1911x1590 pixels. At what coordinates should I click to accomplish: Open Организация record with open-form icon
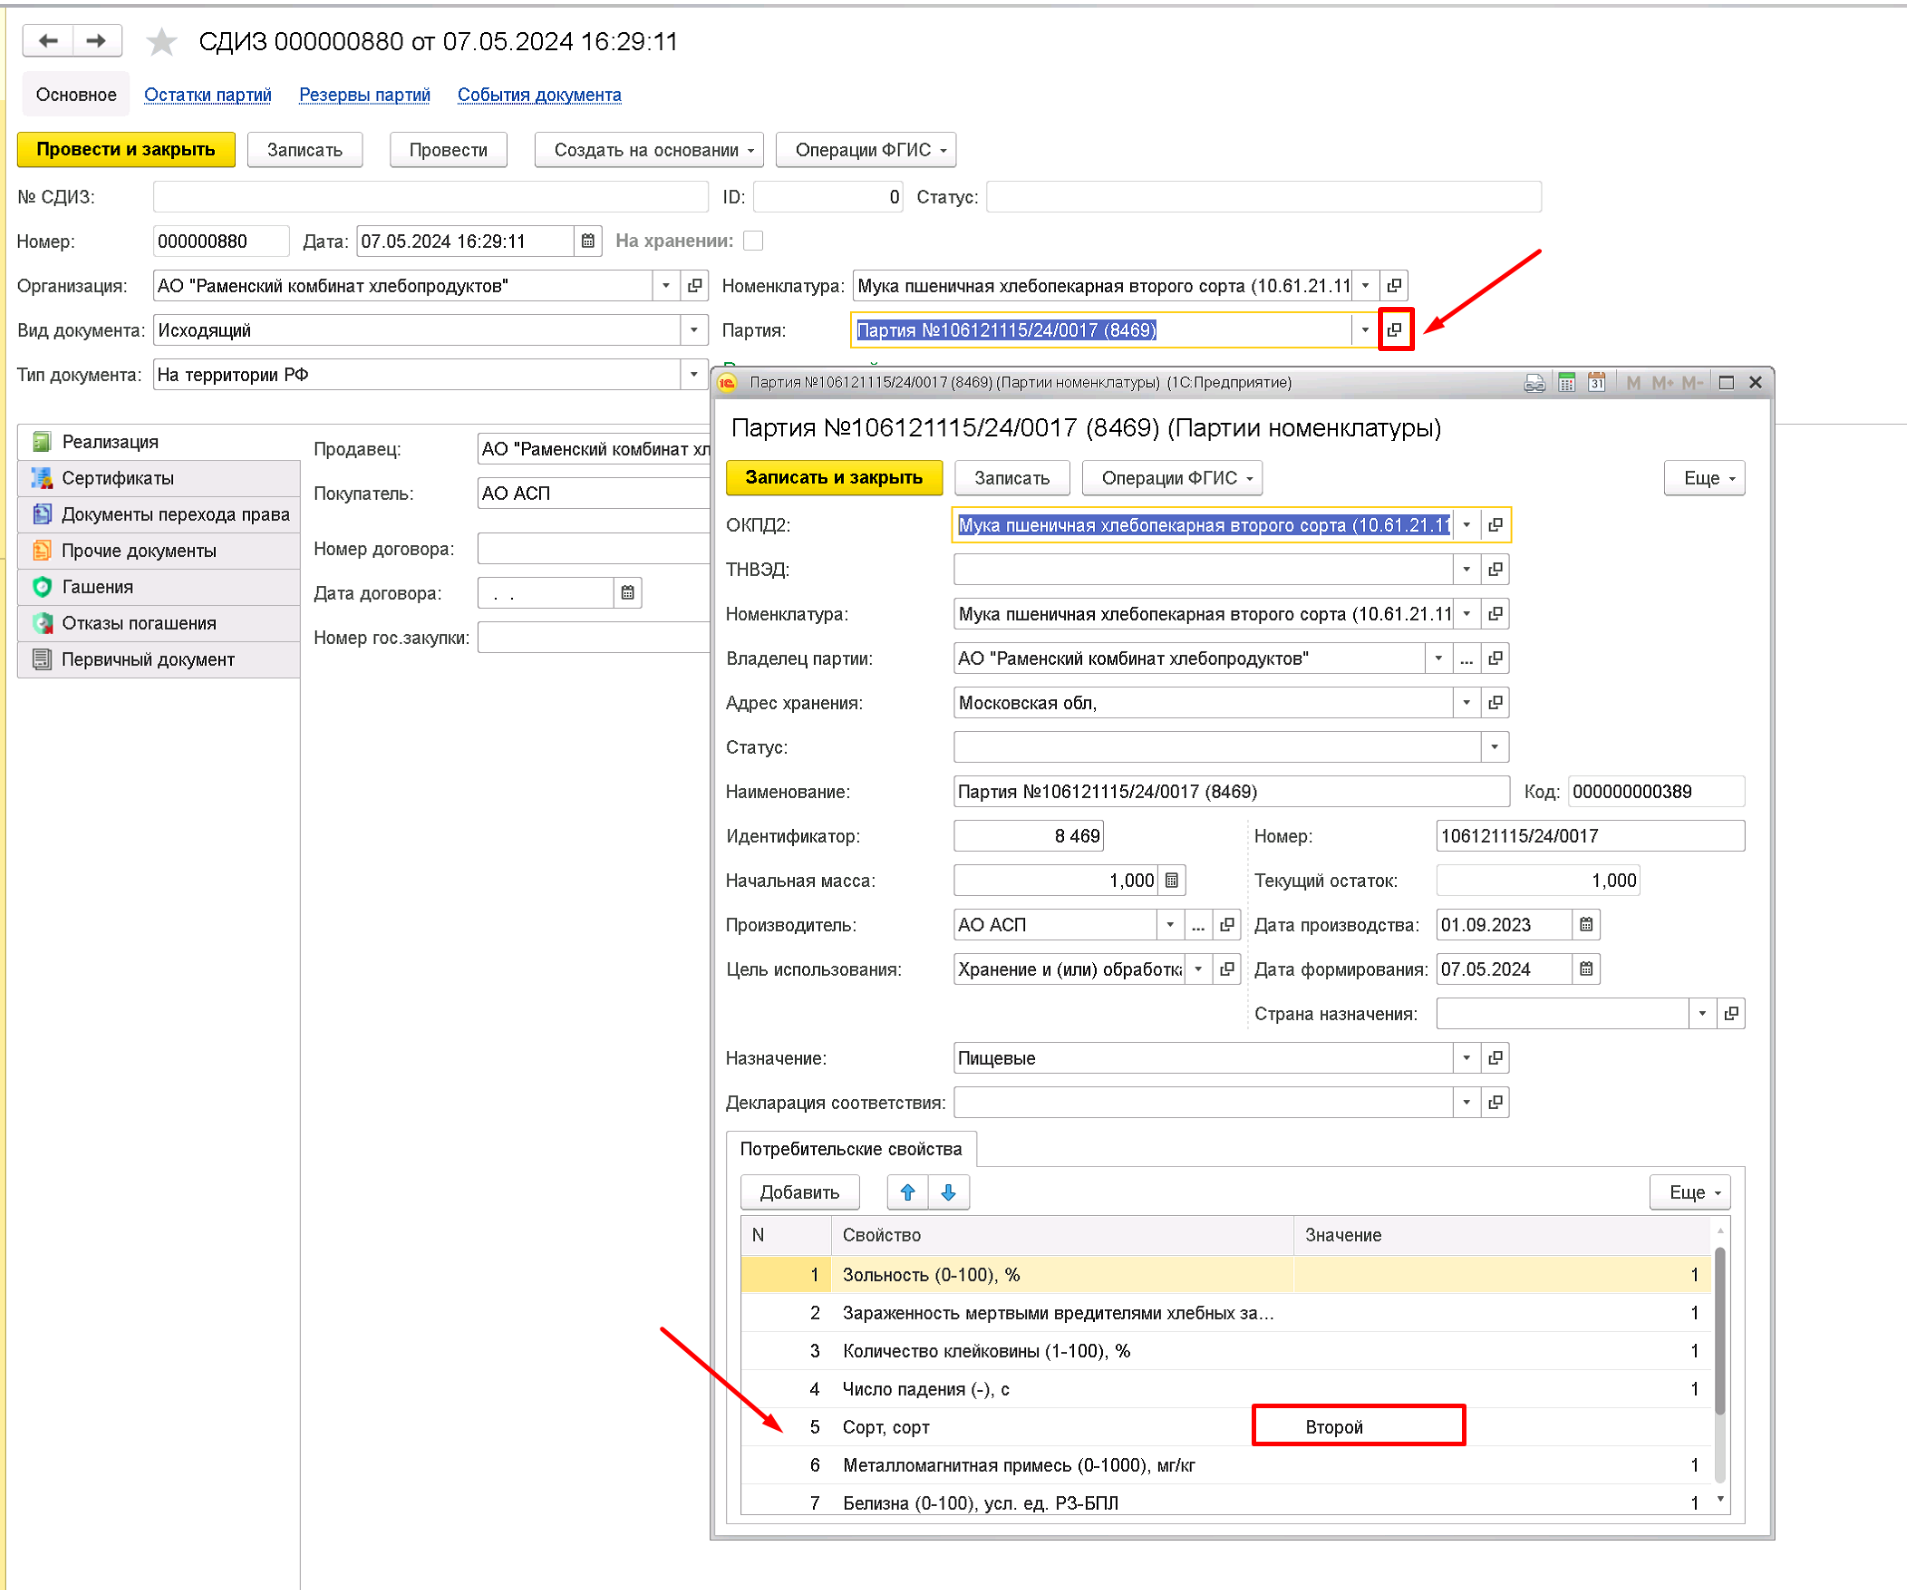pyautogui.click(x=695, y=286)
